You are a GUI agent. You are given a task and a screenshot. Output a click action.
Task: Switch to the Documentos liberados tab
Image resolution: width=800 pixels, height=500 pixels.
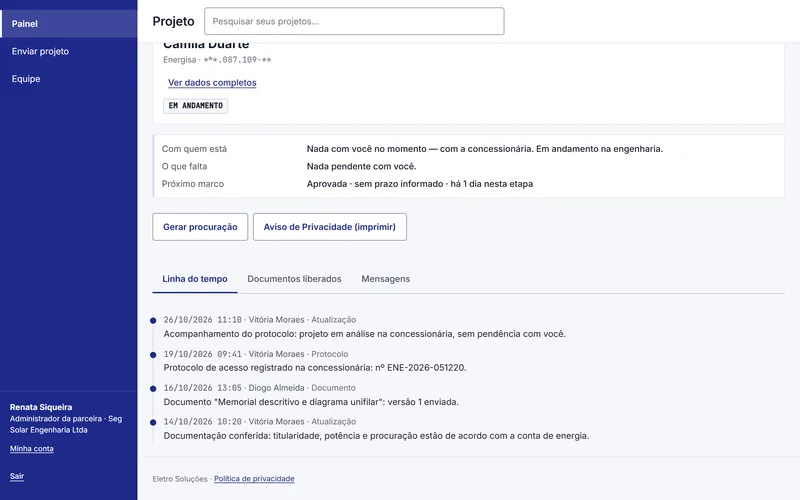pyautogui.click(x=294, y=279)
